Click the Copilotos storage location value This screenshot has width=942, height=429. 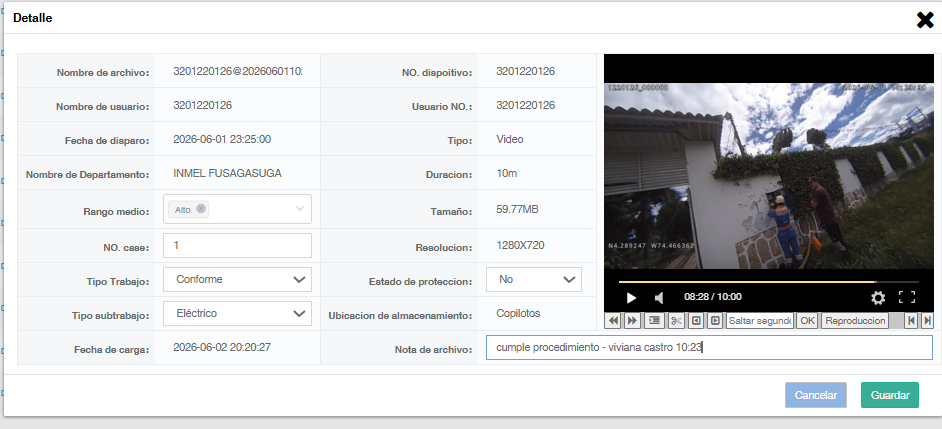point(518,313)
